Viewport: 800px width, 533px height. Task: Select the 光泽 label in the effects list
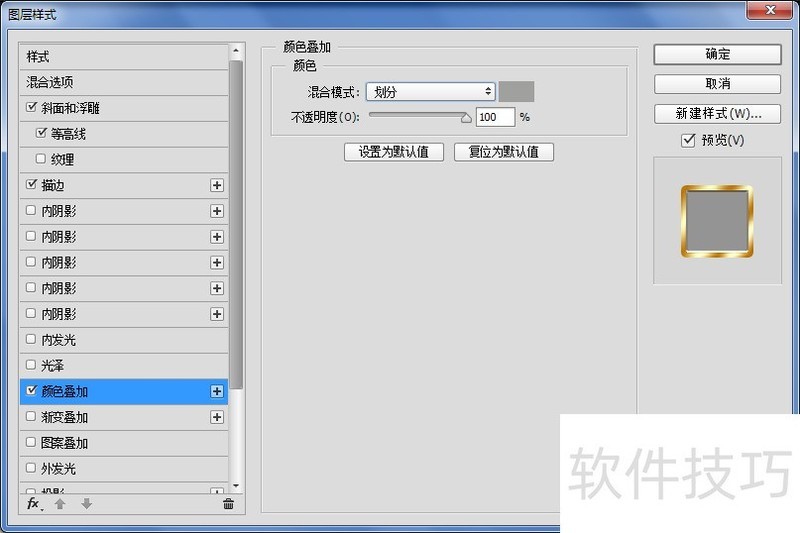click(53, 366)
